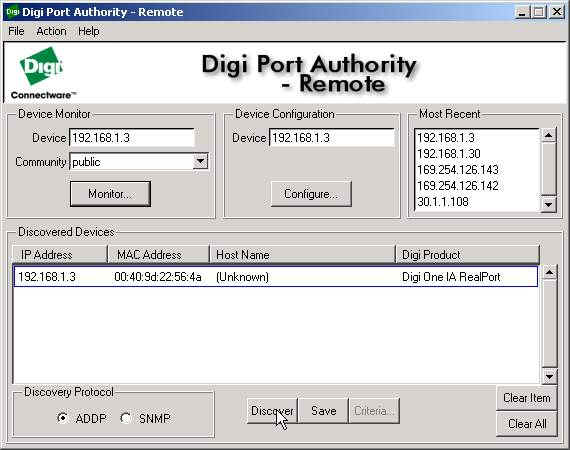Click the Clear Item button
Image resolution: width=570 pixels, height=450 pixels.
pyautogui.click(x=527, y=398)
